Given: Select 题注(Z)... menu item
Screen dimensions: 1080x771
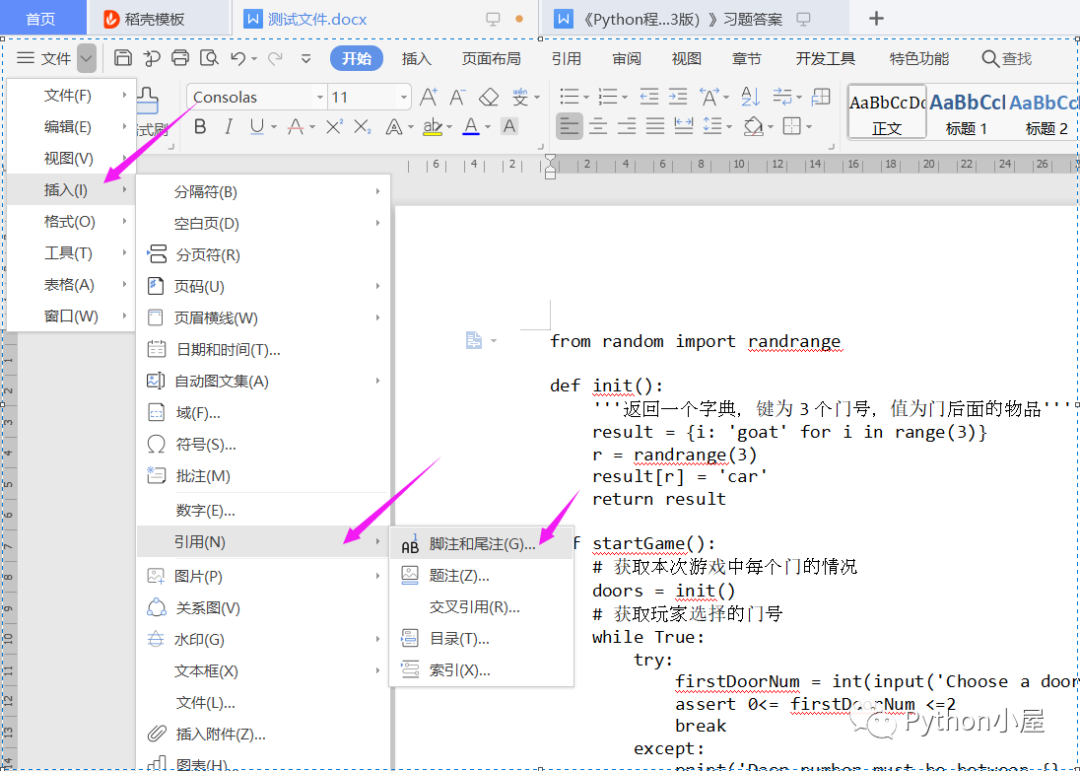Looking at the screenshot, I should (481, 575).
